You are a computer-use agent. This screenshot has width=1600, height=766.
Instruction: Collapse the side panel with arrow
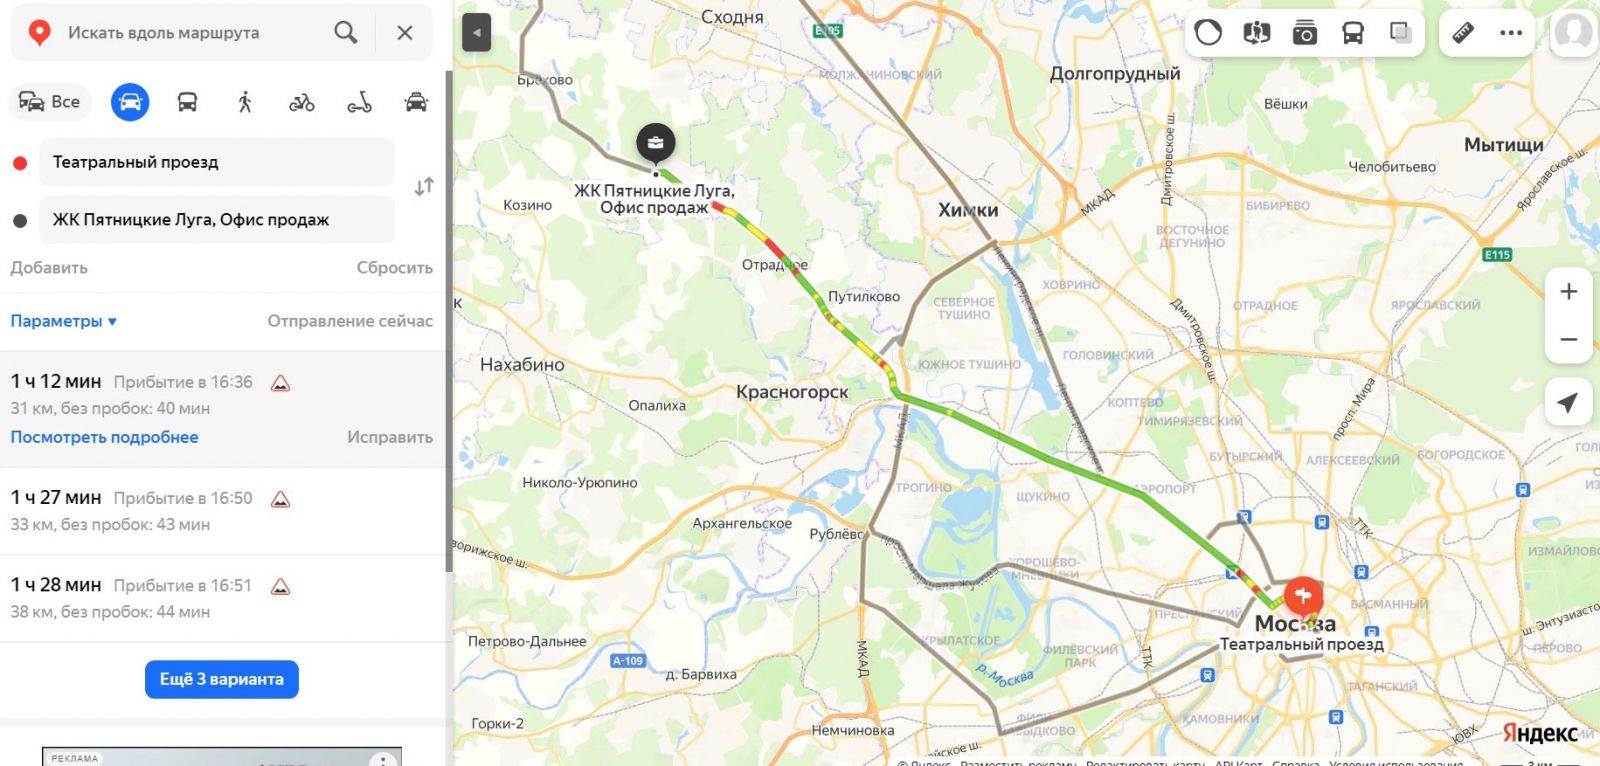[477, 33]
